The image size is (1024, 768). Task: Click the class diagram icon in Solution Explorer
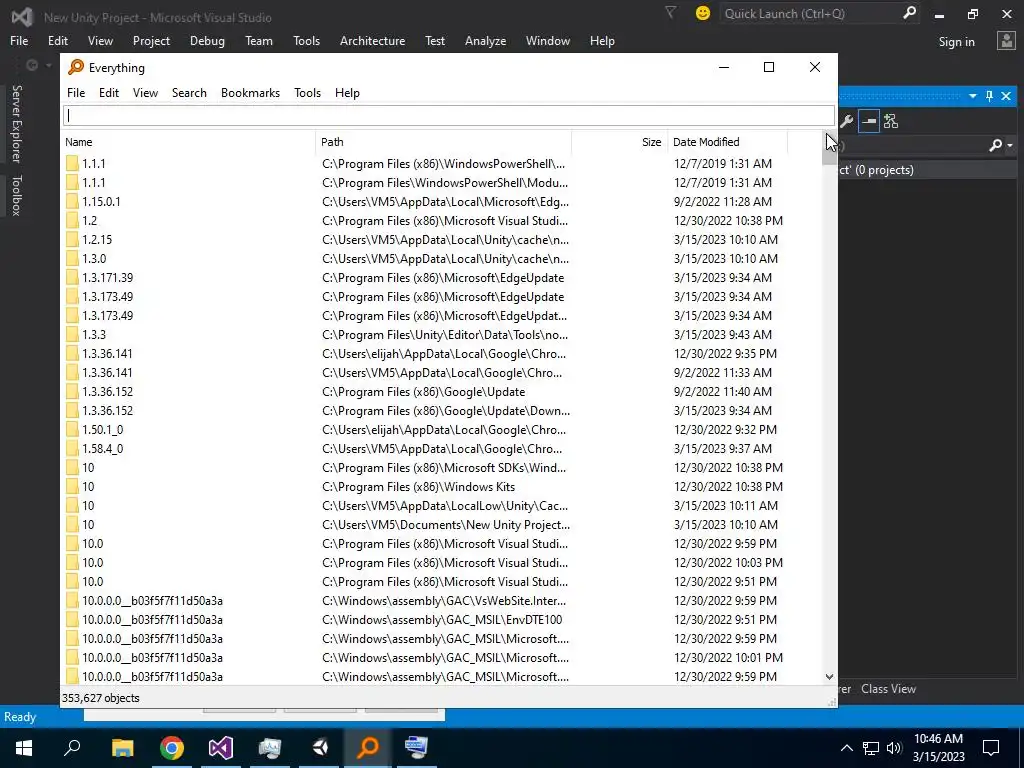pyautogui.click(x=891, y=121)
